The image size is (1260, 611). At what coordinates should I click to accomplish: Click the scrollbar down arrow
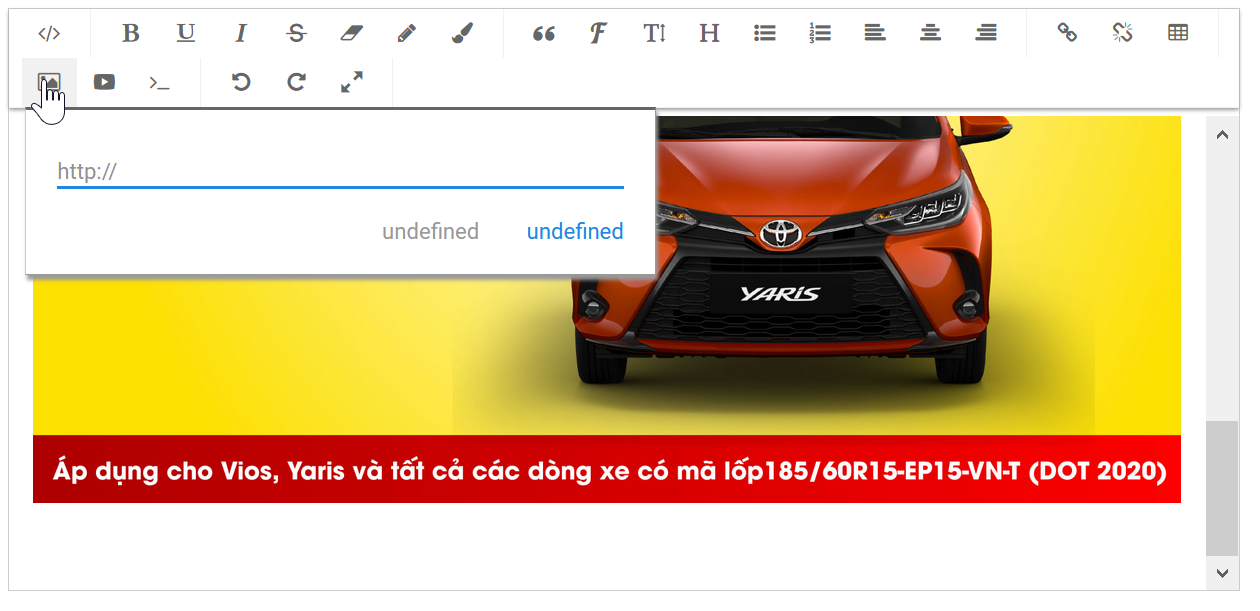point(1222,572)
